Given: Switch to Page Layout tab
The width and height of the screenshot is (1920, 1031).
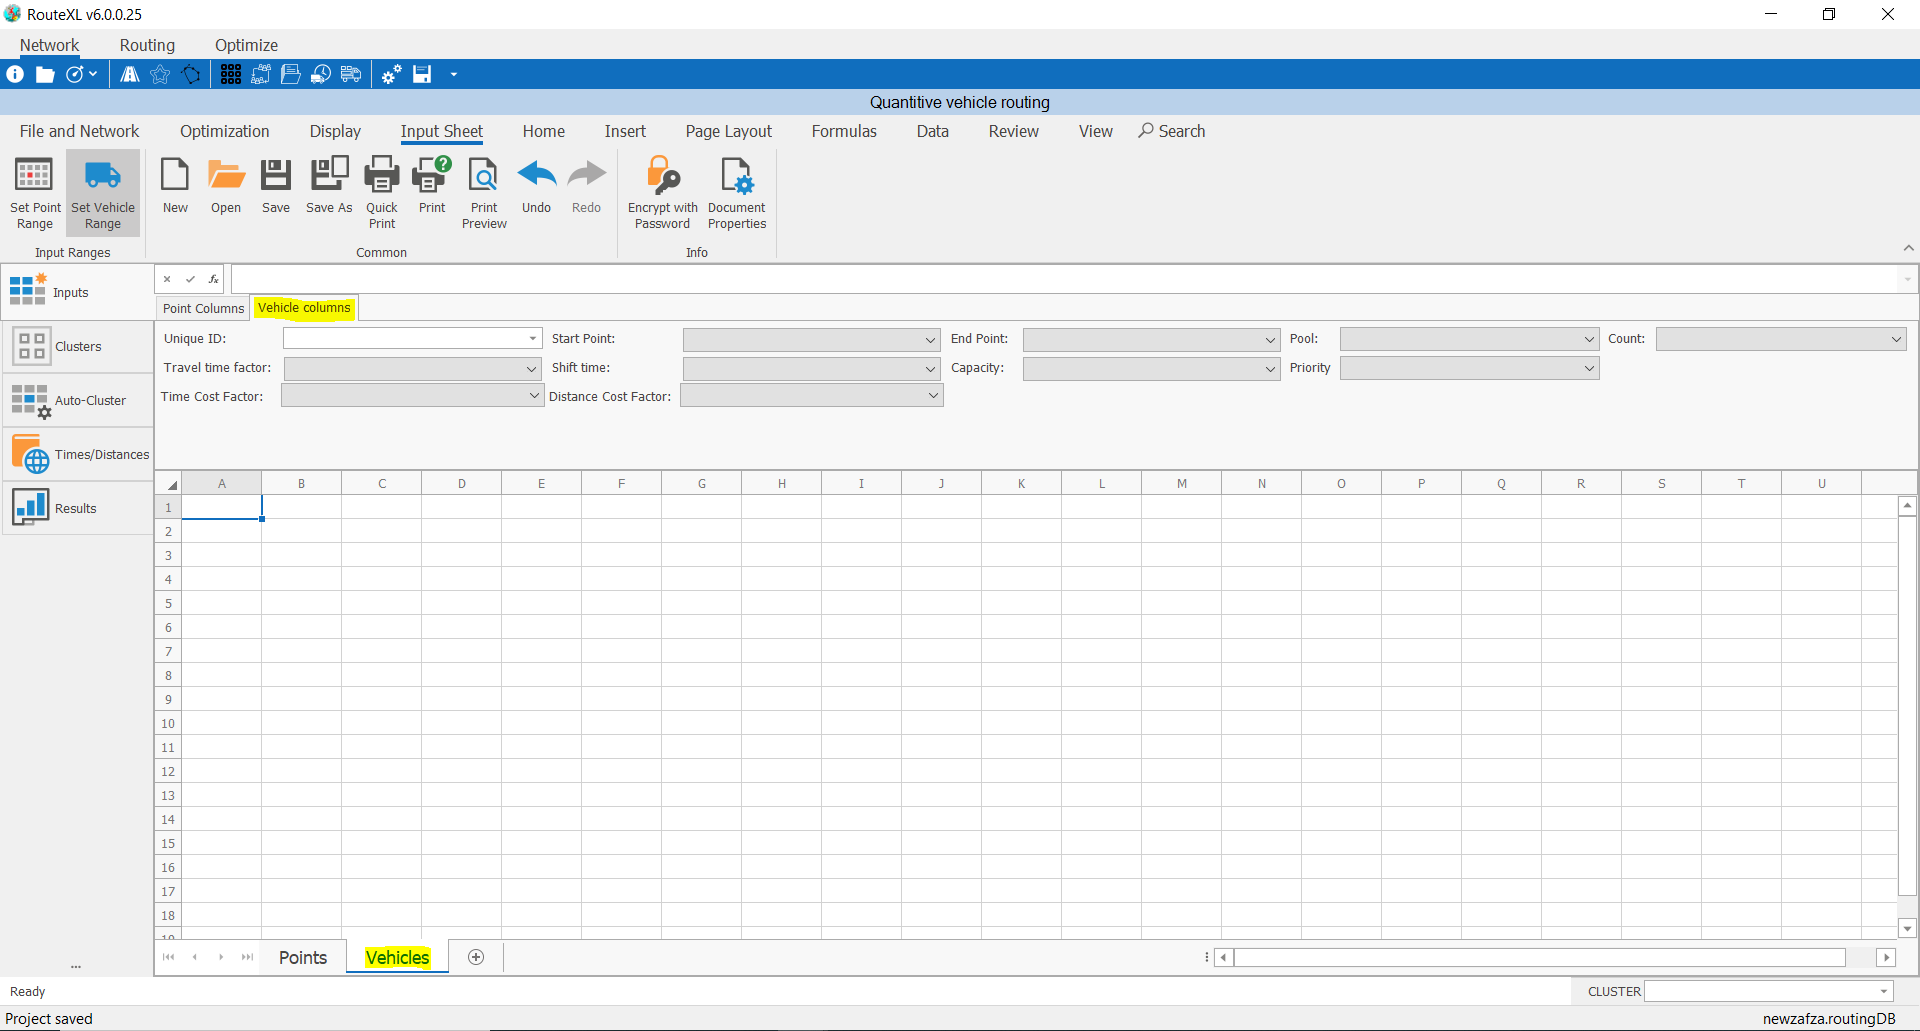Looking at the screenshot, I should coord(729,131).
